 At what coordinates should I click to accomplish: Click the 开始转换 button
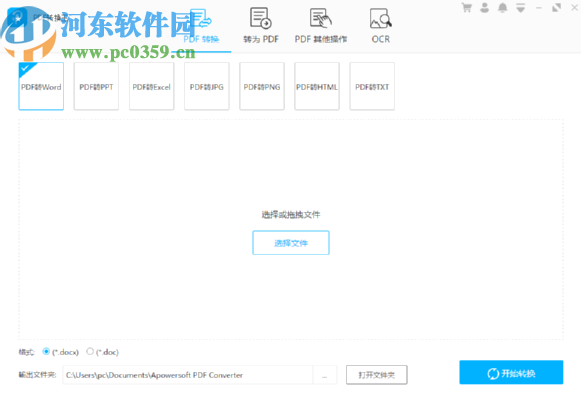pyautogui.click(x=511, y=372)
